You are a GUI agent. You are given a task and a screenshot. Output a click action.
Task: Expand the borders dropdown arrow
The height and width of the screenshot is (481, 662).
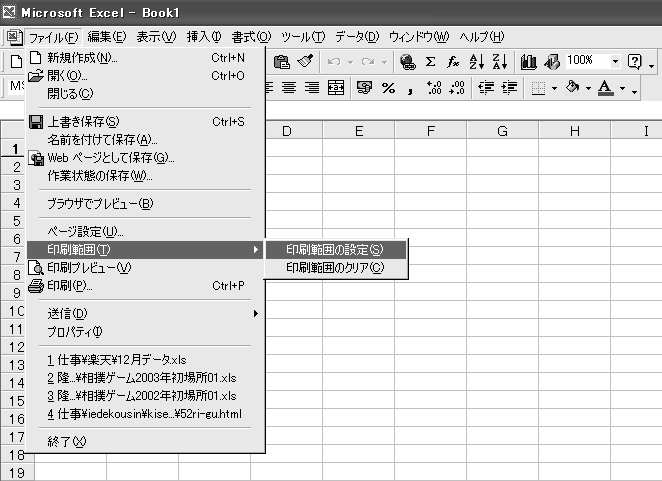554,89
